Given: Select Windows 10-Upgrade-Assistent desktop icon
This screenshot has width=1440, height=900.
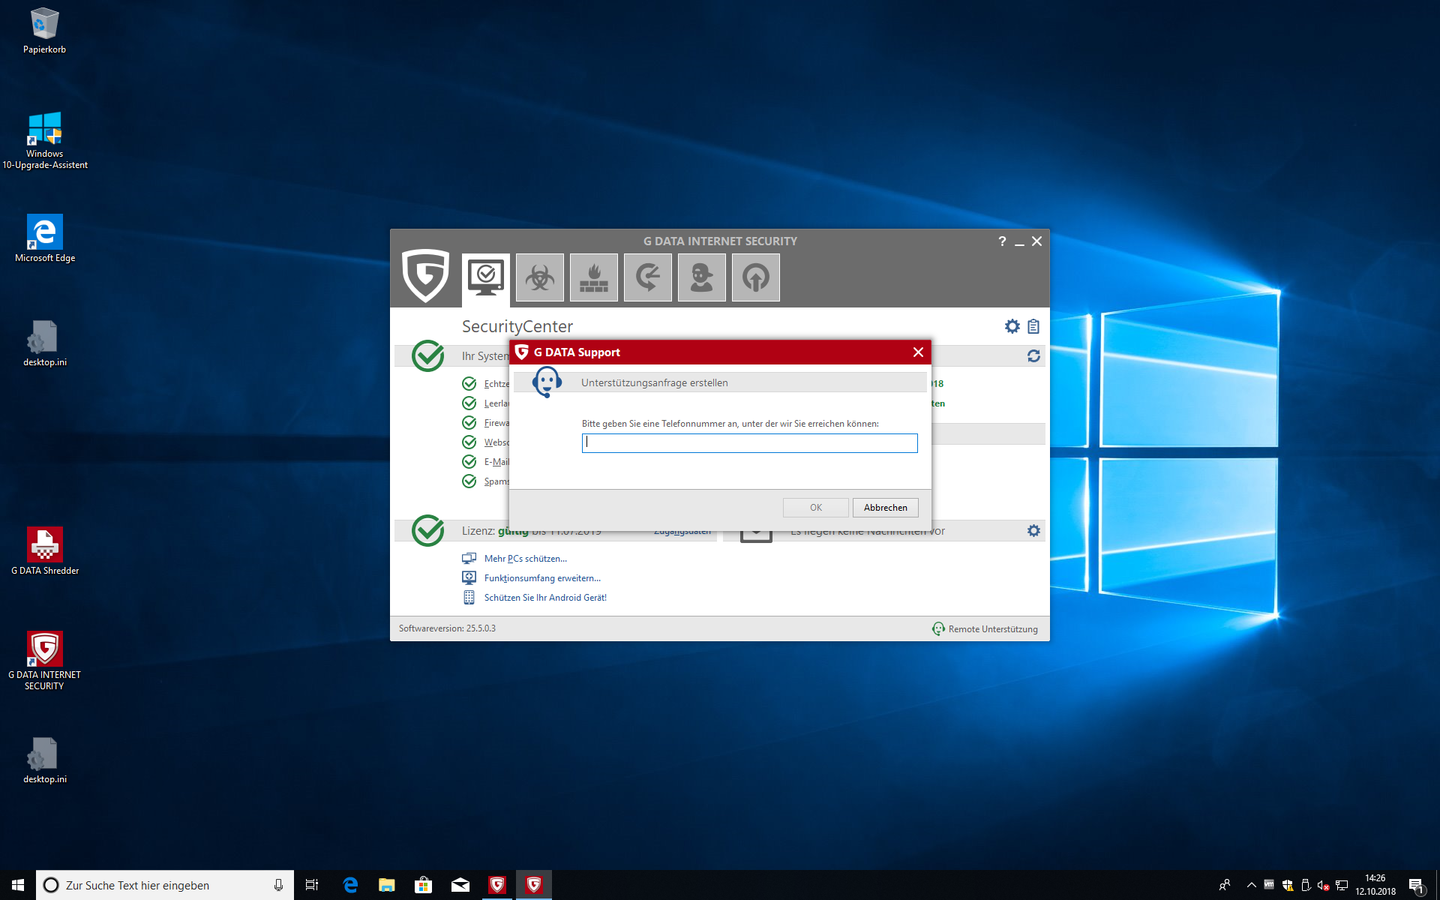Looking at the screenshot, I should pyautogui.click(x=45, y=140).
